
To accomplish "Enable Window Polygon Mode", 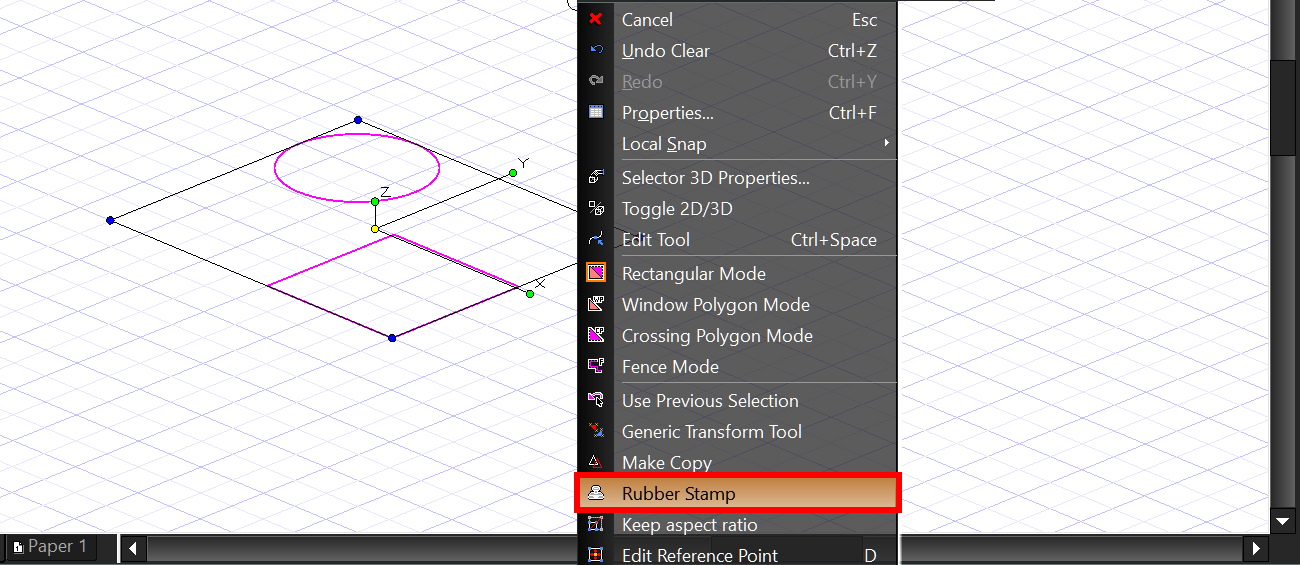I will coord(738,304).
